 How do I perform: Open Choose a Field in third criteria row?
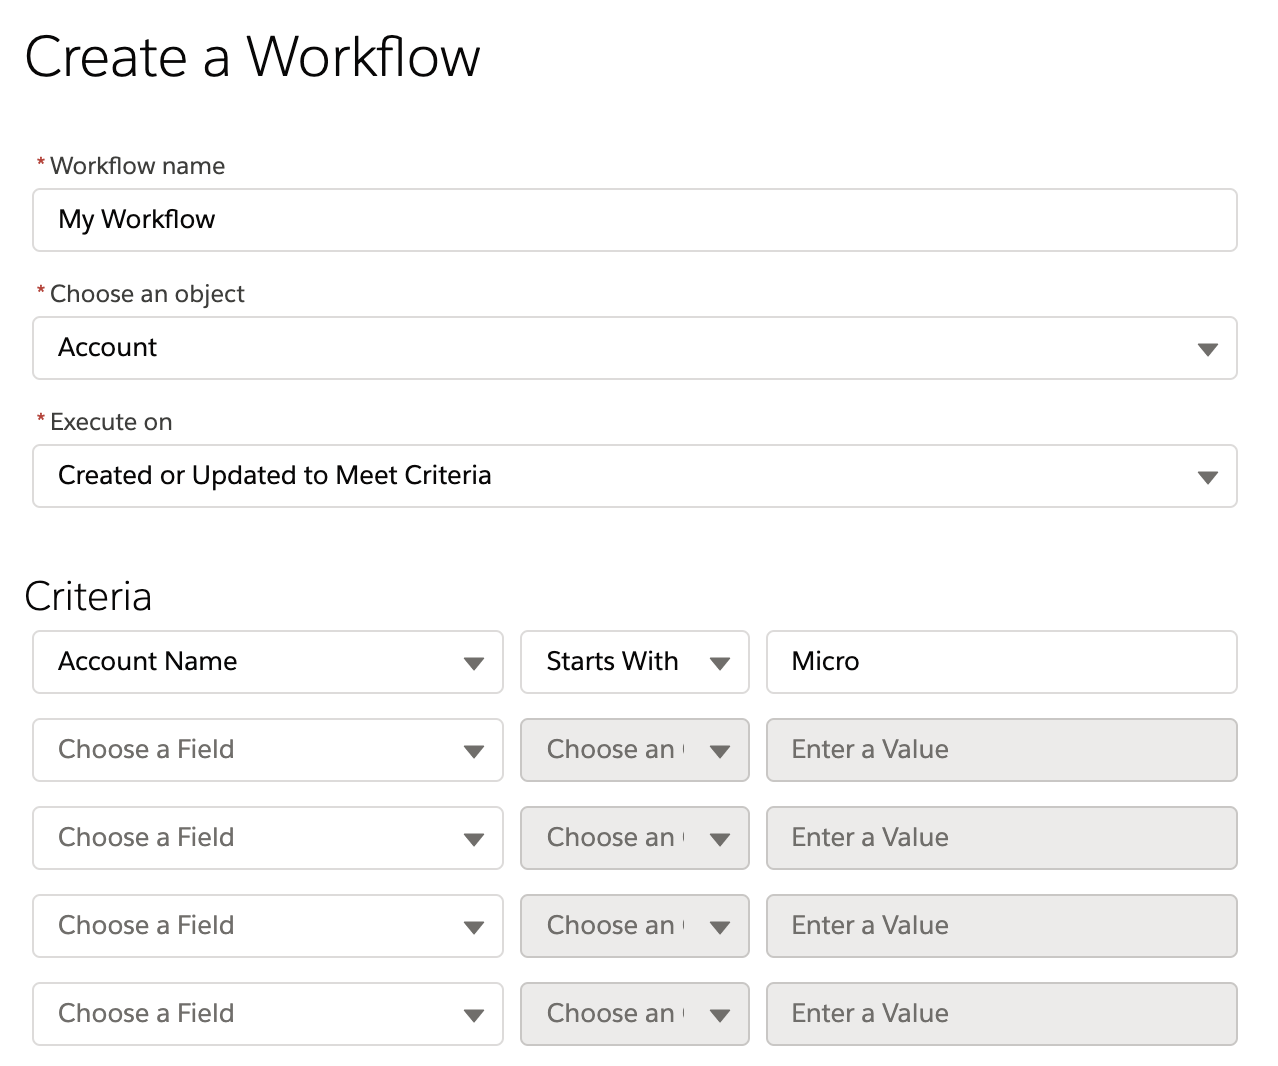[267, 838]
